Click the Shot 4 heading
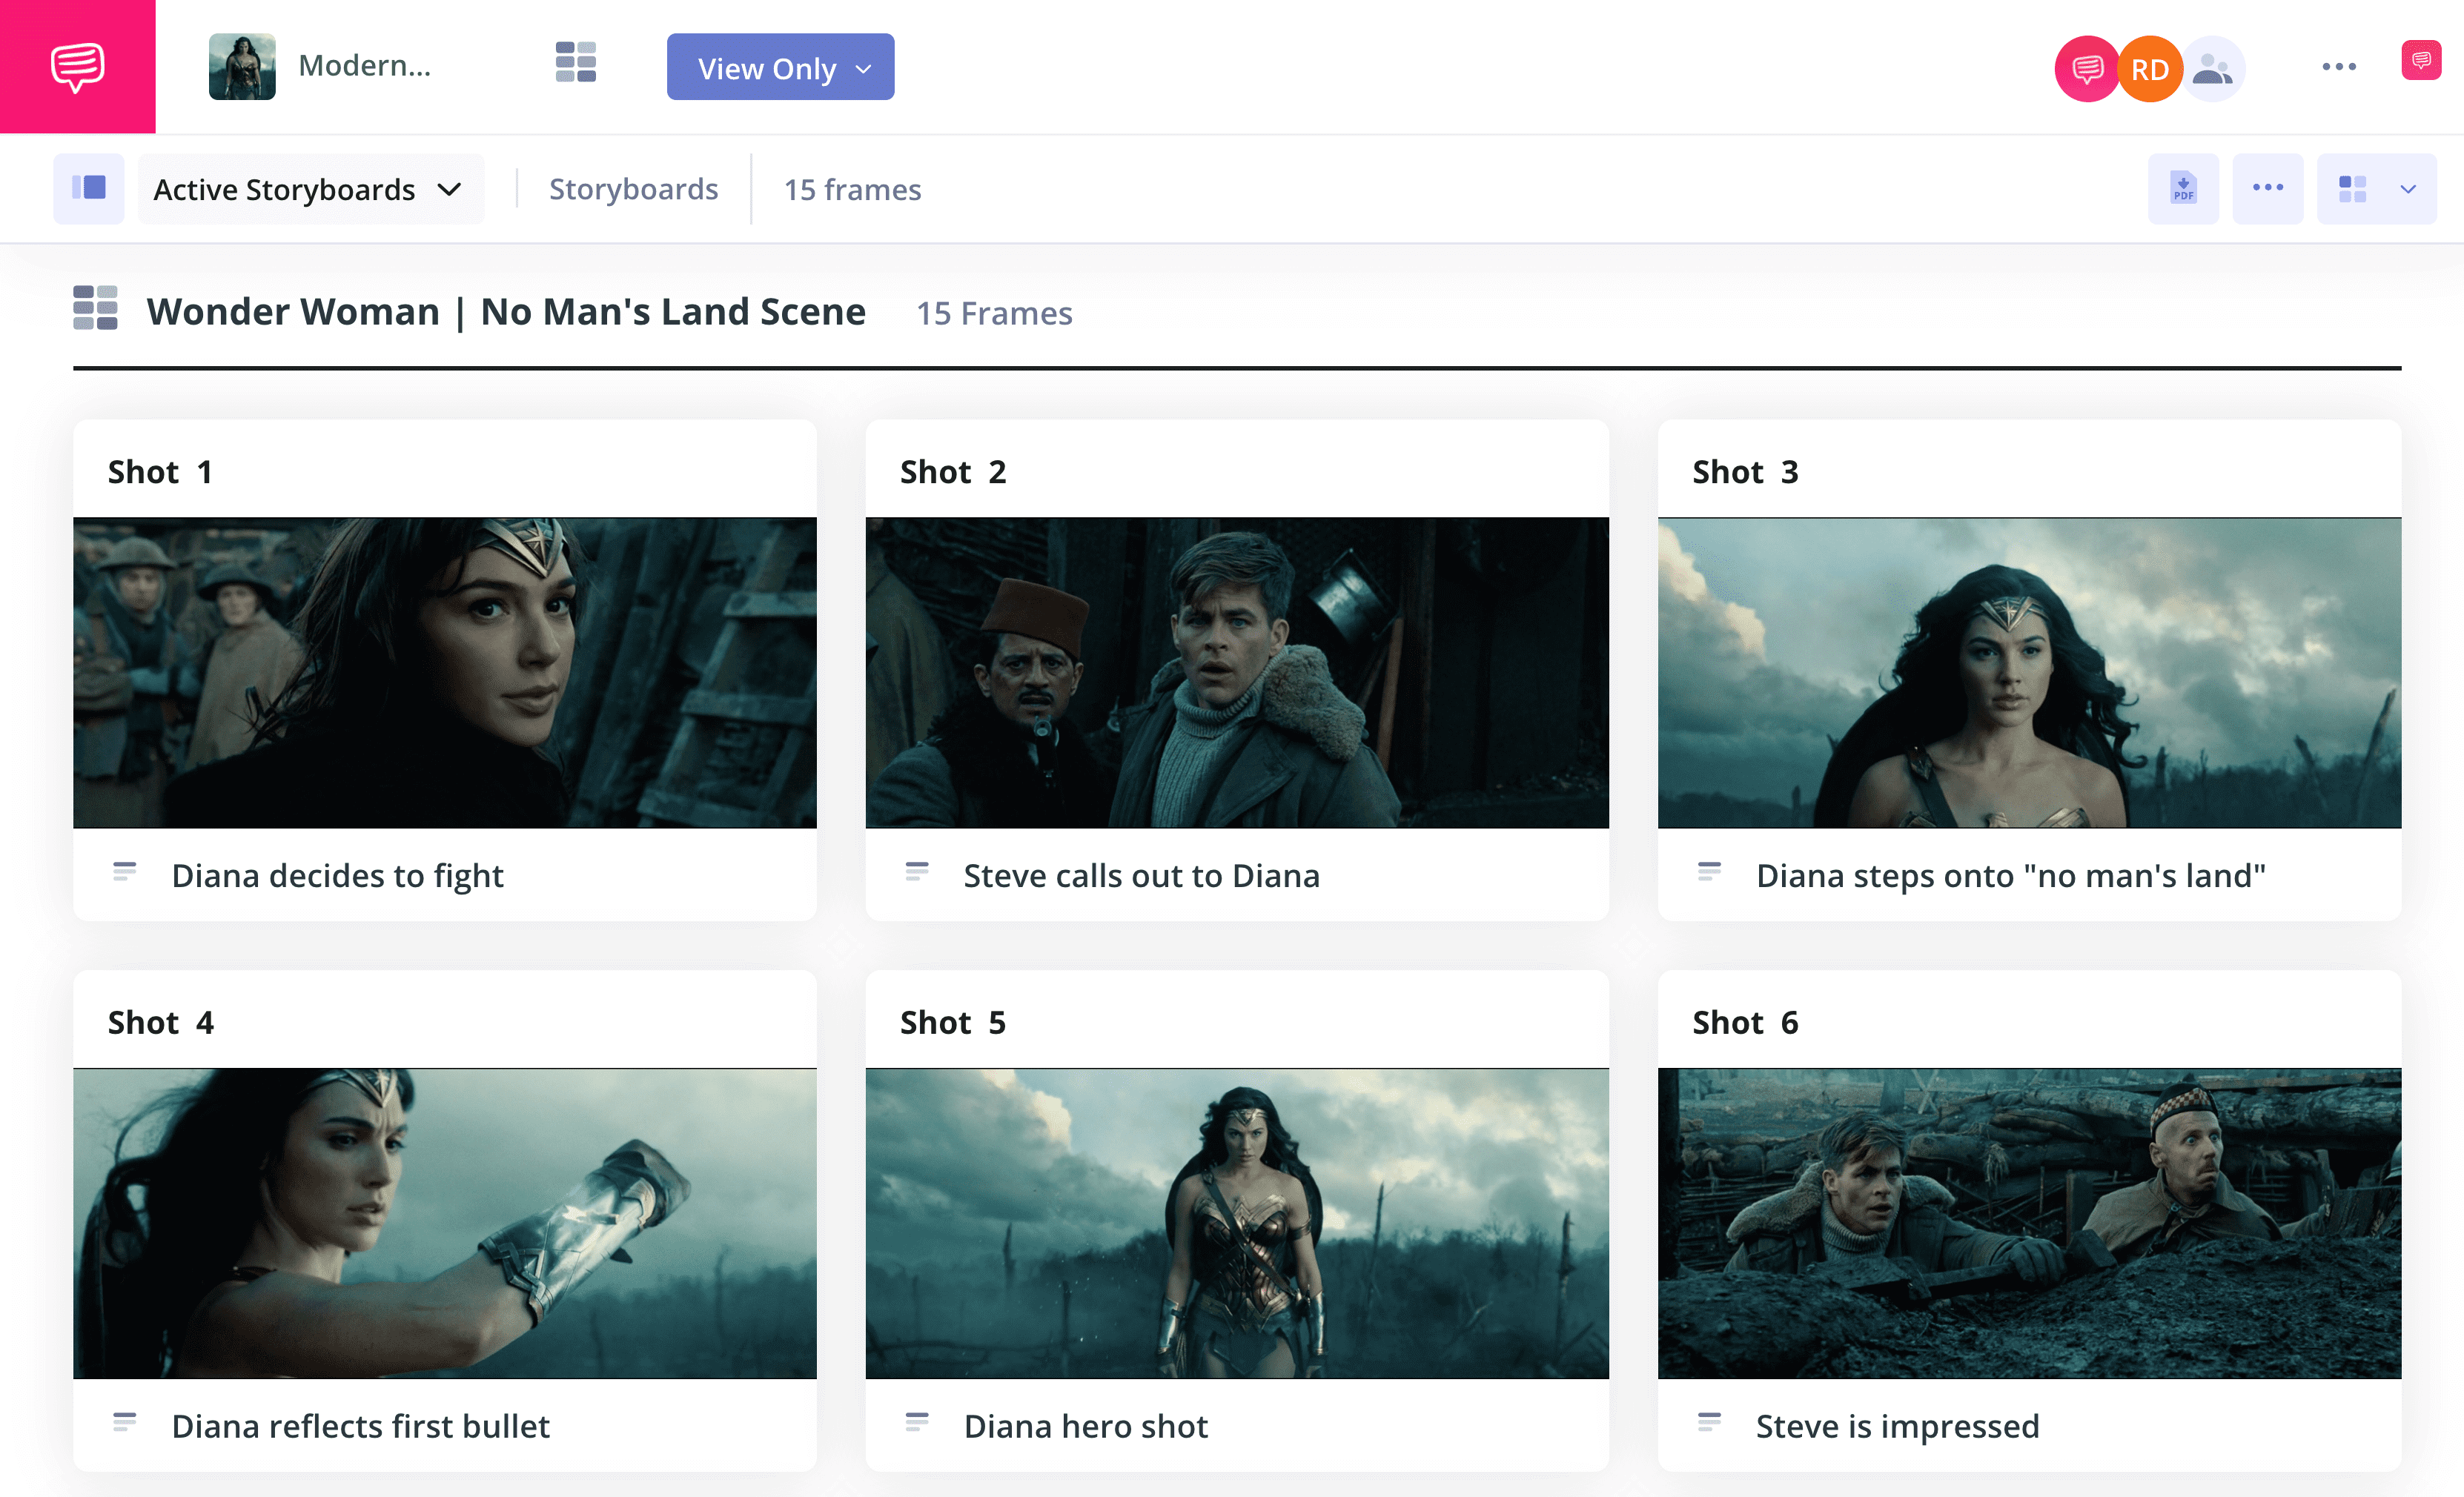2464x1497 pixels. coord(160,1022)
